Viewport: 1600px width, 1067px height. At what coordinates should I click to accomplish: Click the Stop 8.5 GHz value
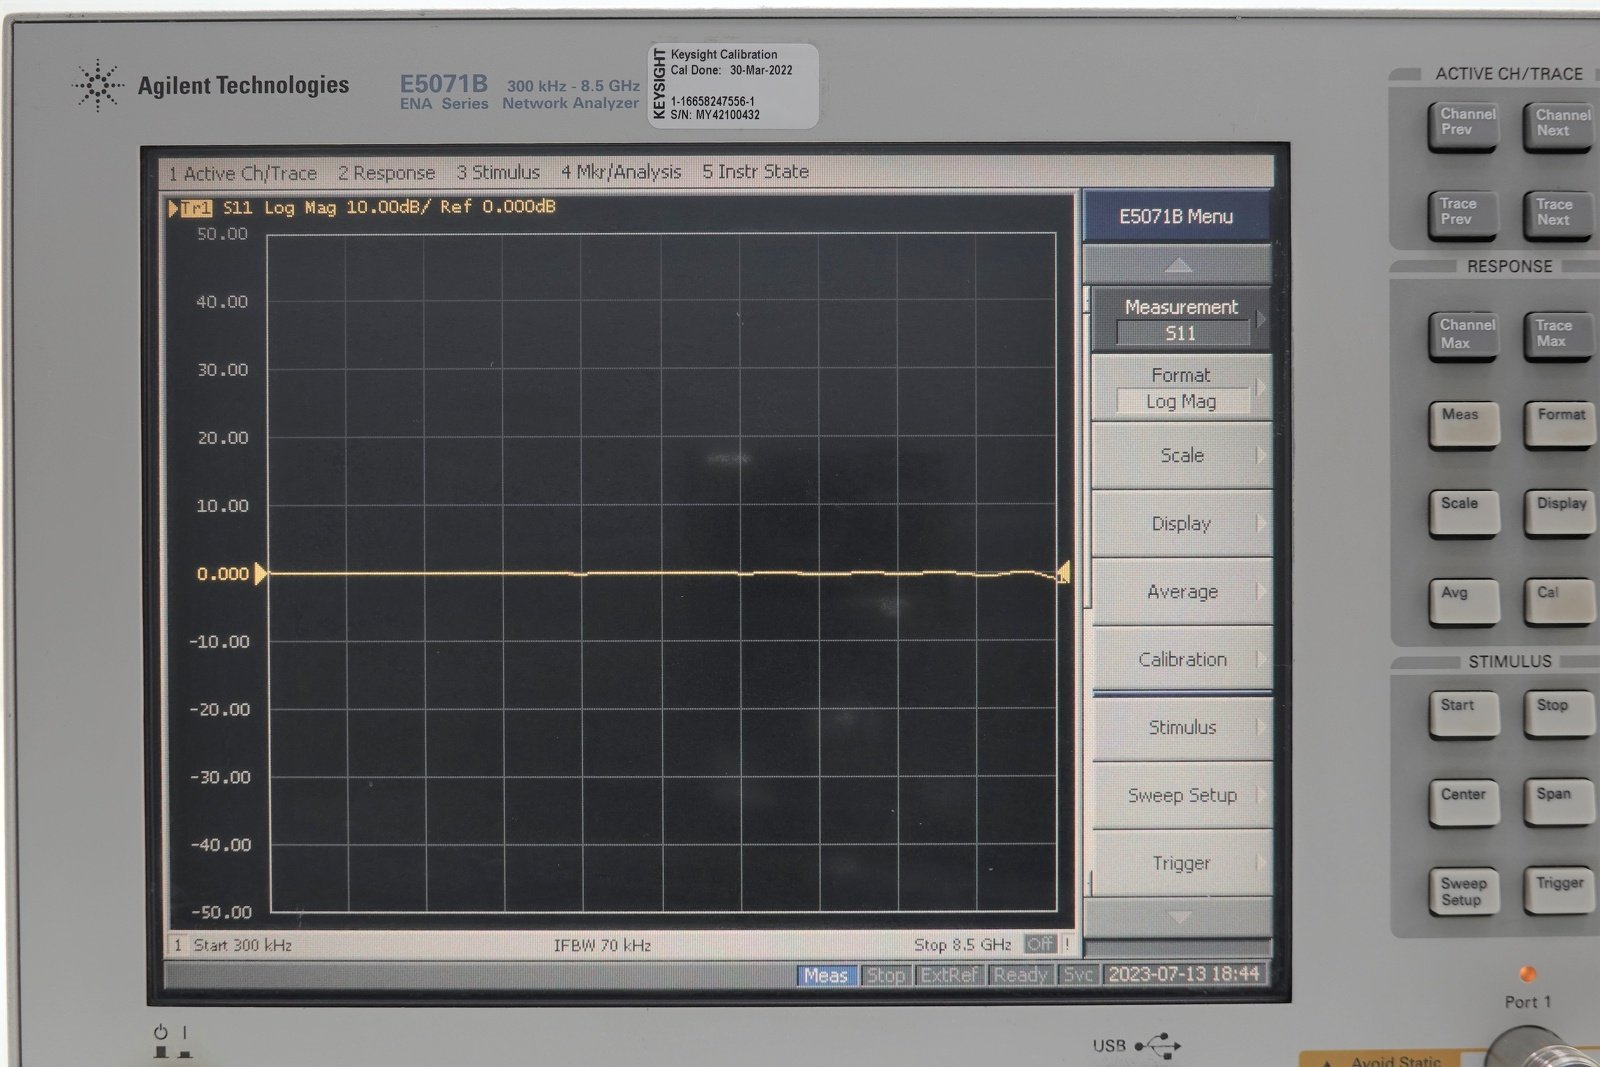[962, 945]
